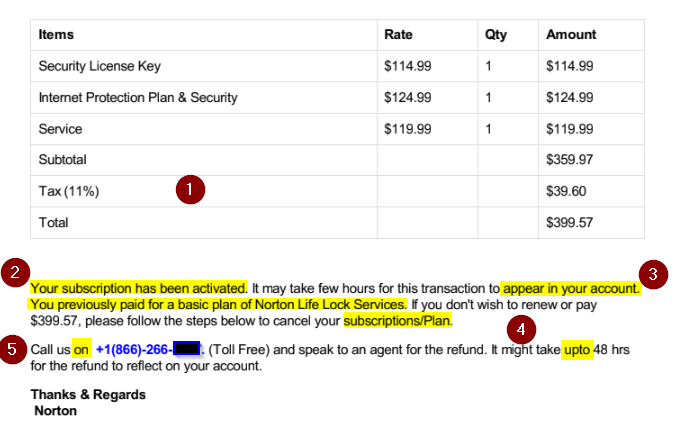Click the Norton signature text
Viewport: 680px width, 436px height.
point(55,410)
